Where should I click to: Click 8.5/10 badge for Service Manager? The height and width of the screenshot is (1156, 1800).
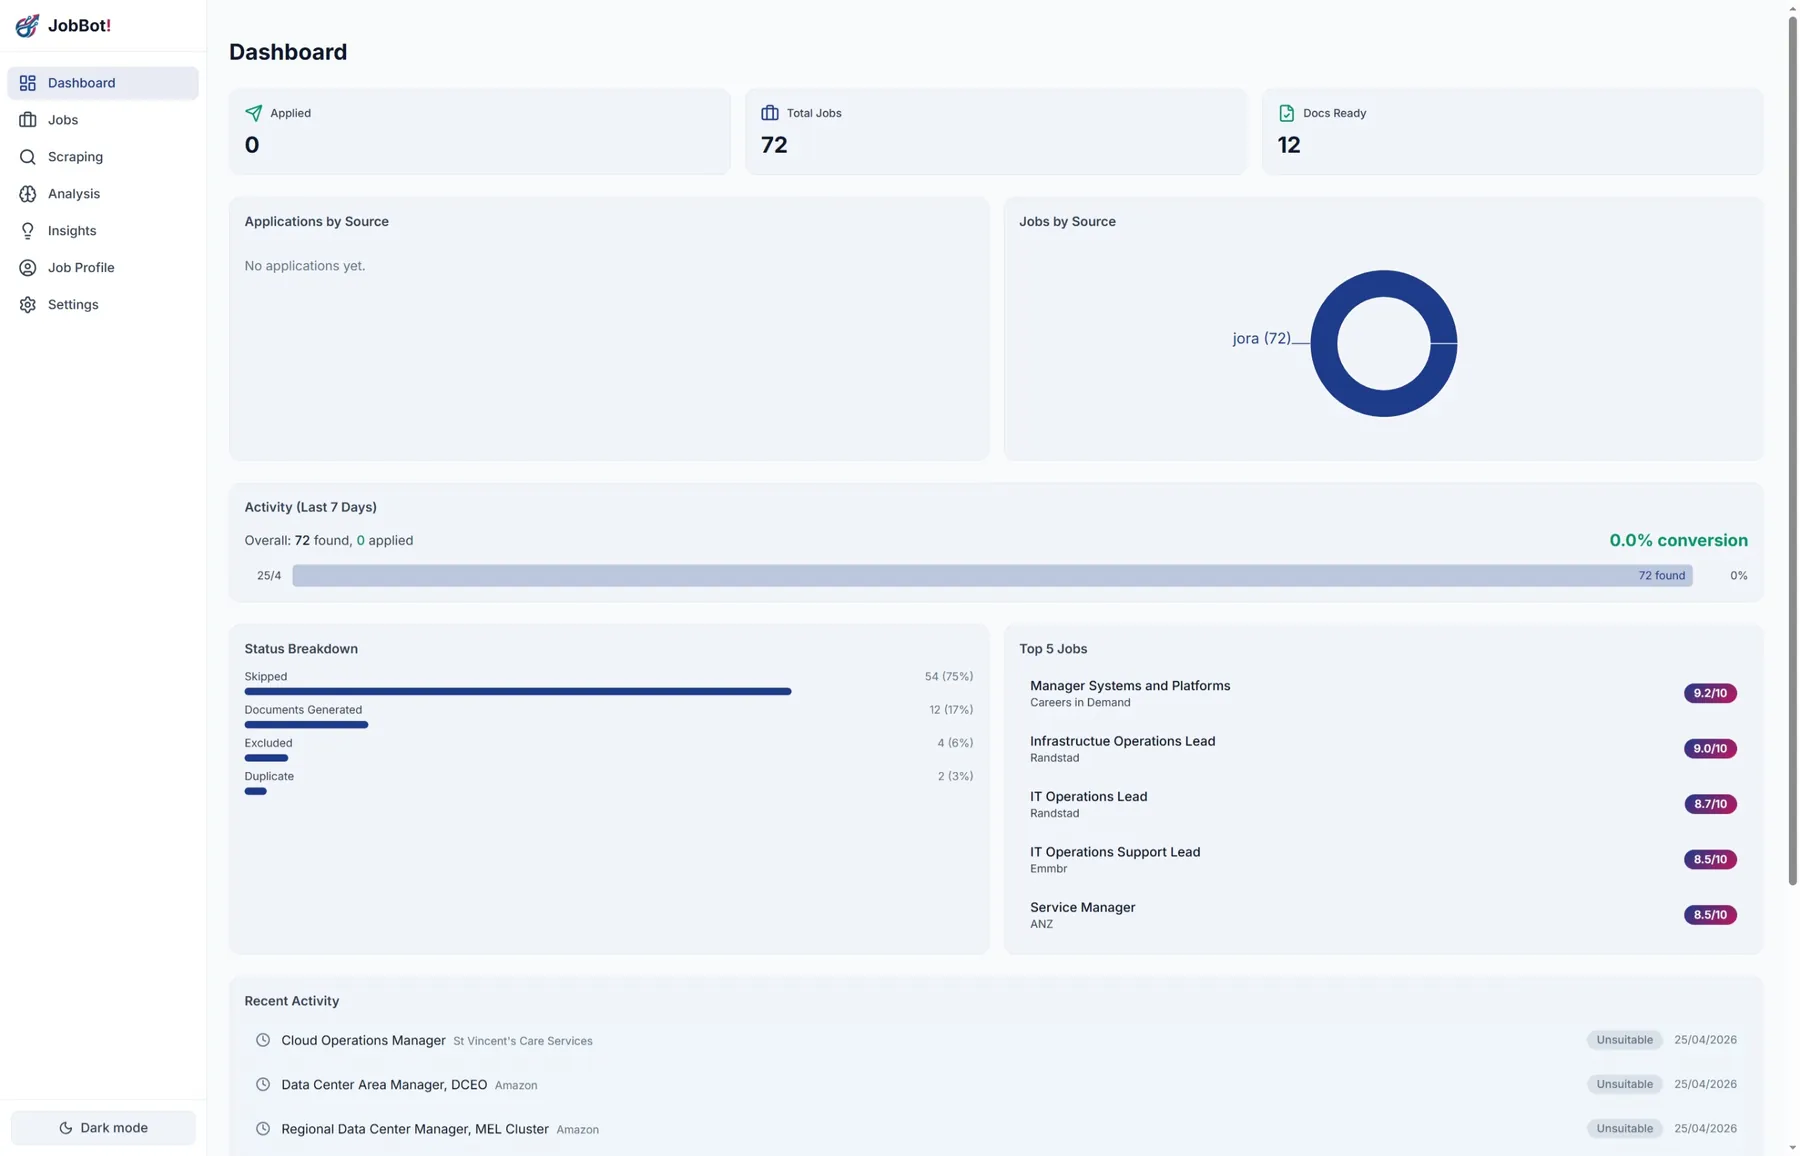pyautogui.click(x=1710, y=915)
